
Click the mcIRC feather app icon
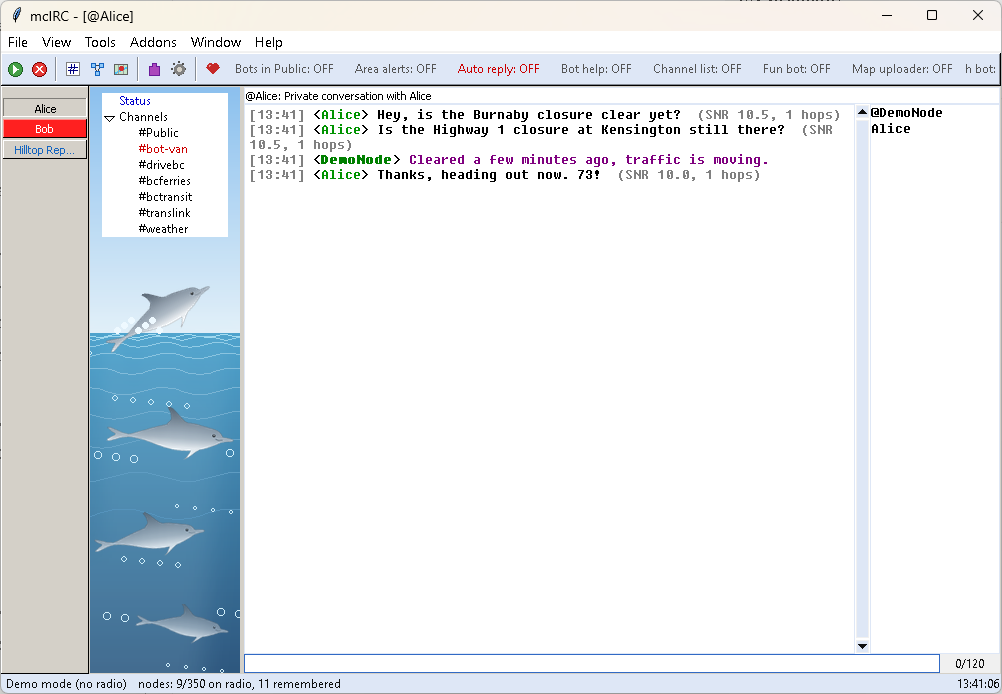coord(17,15)
